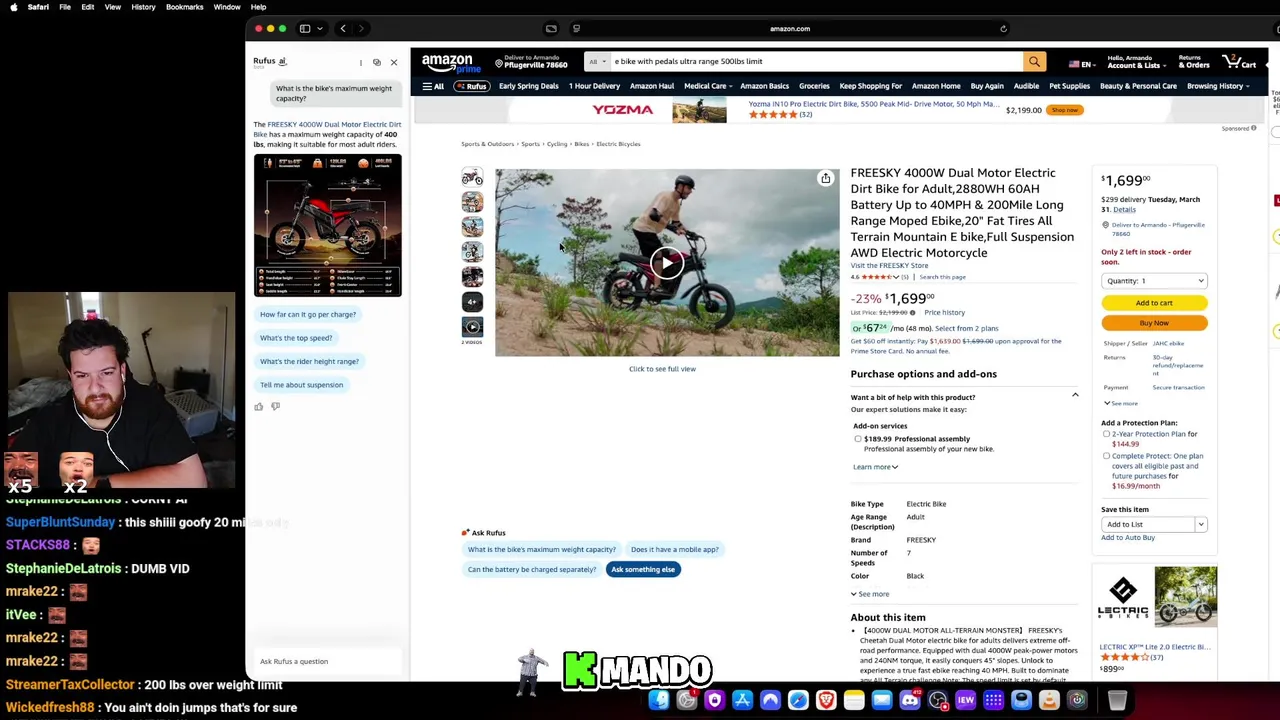1280x720 pixels.
Task: Play the product video
Action: tap(667, 263)
